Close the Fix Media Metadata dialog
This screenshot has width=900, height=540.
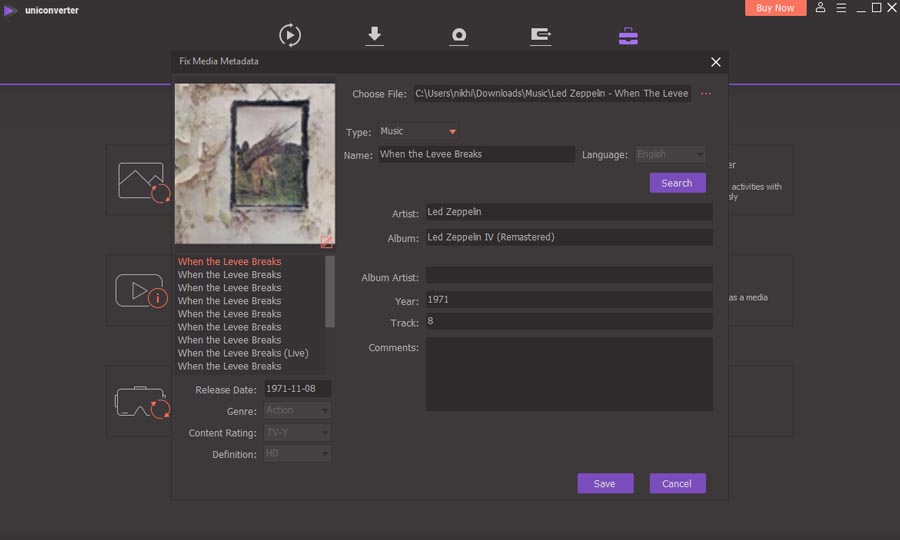715,62
